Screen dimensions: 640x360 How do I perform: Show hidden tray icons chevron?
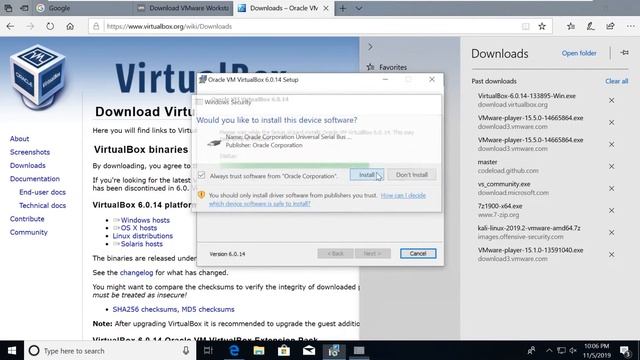[x=549, y=351]
